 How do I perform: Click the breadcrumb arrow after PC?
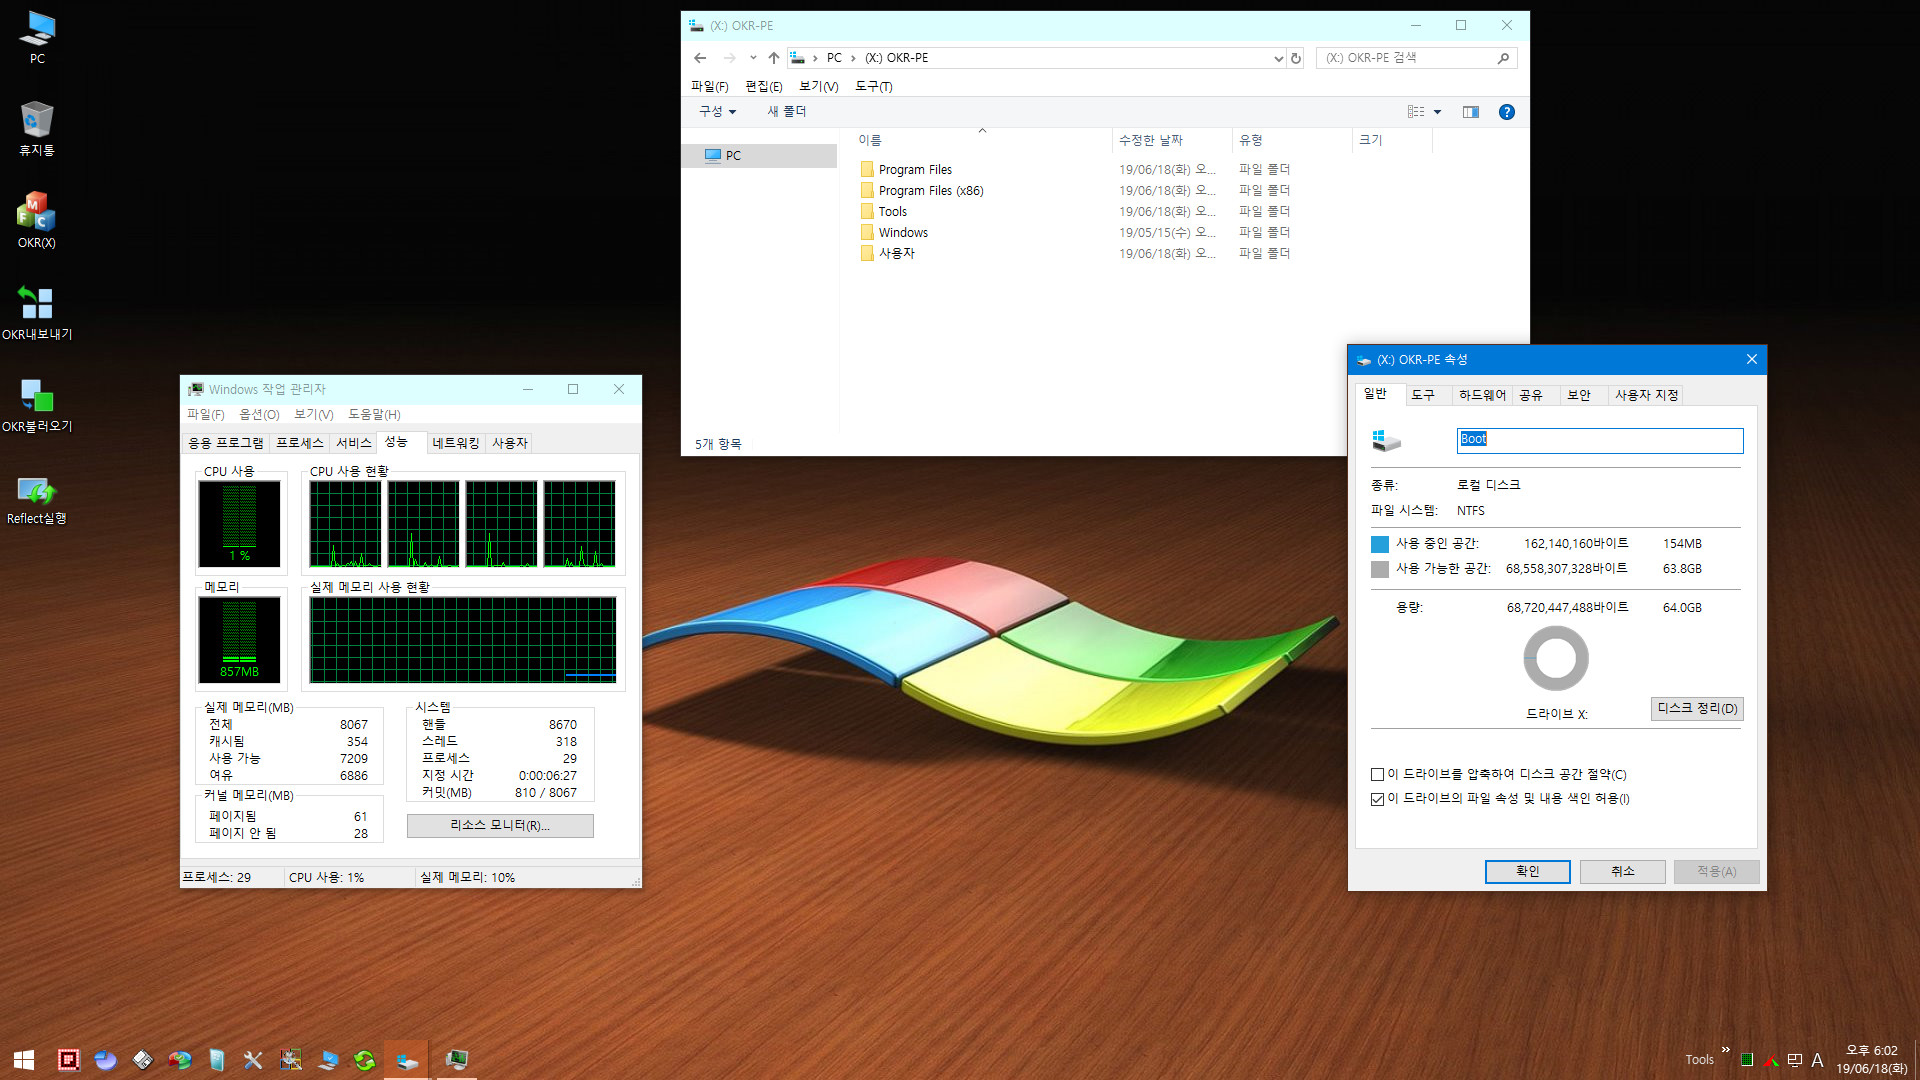click(x=853, y=58)
